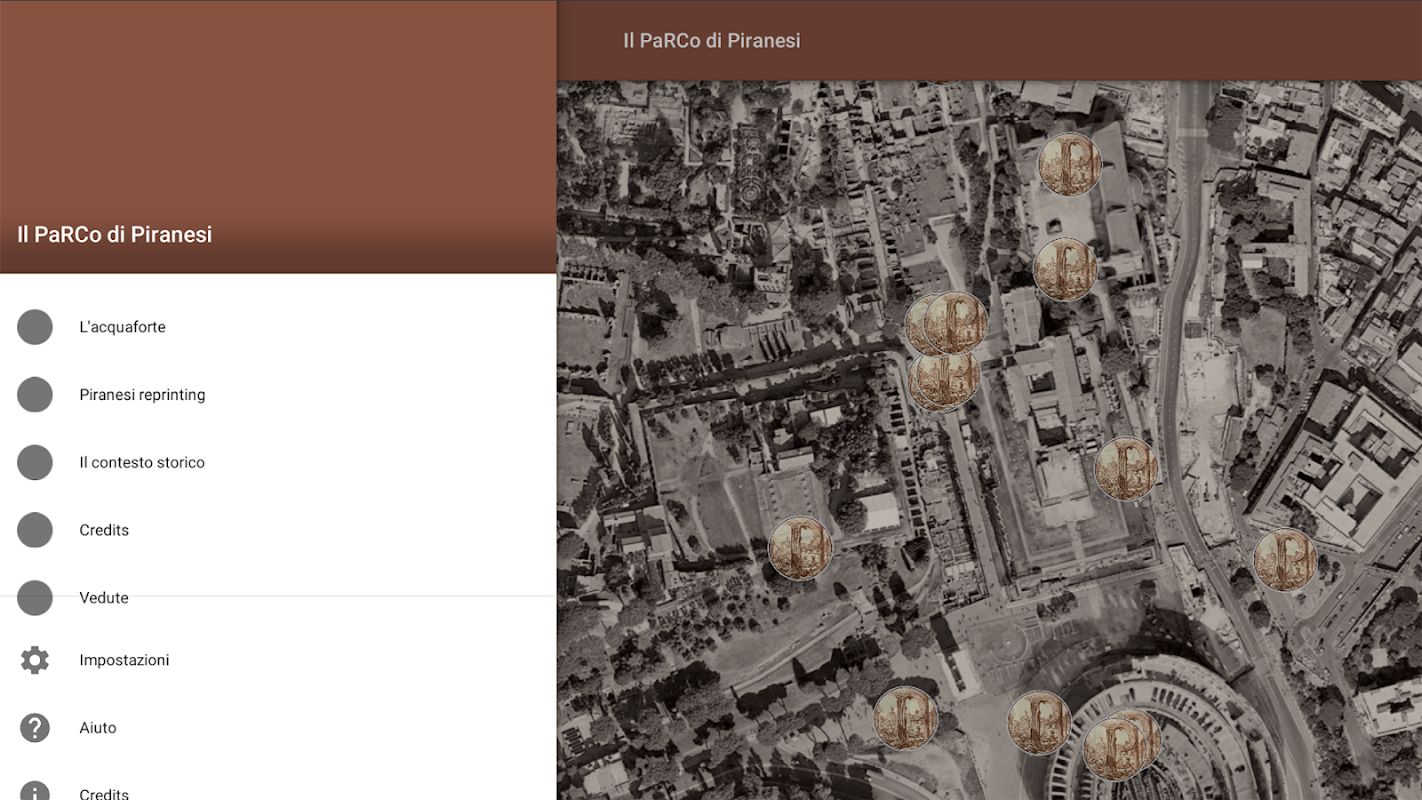Open Il contesto storico section
This screenshot has width=1422, height=800.
tap(278, 463)
